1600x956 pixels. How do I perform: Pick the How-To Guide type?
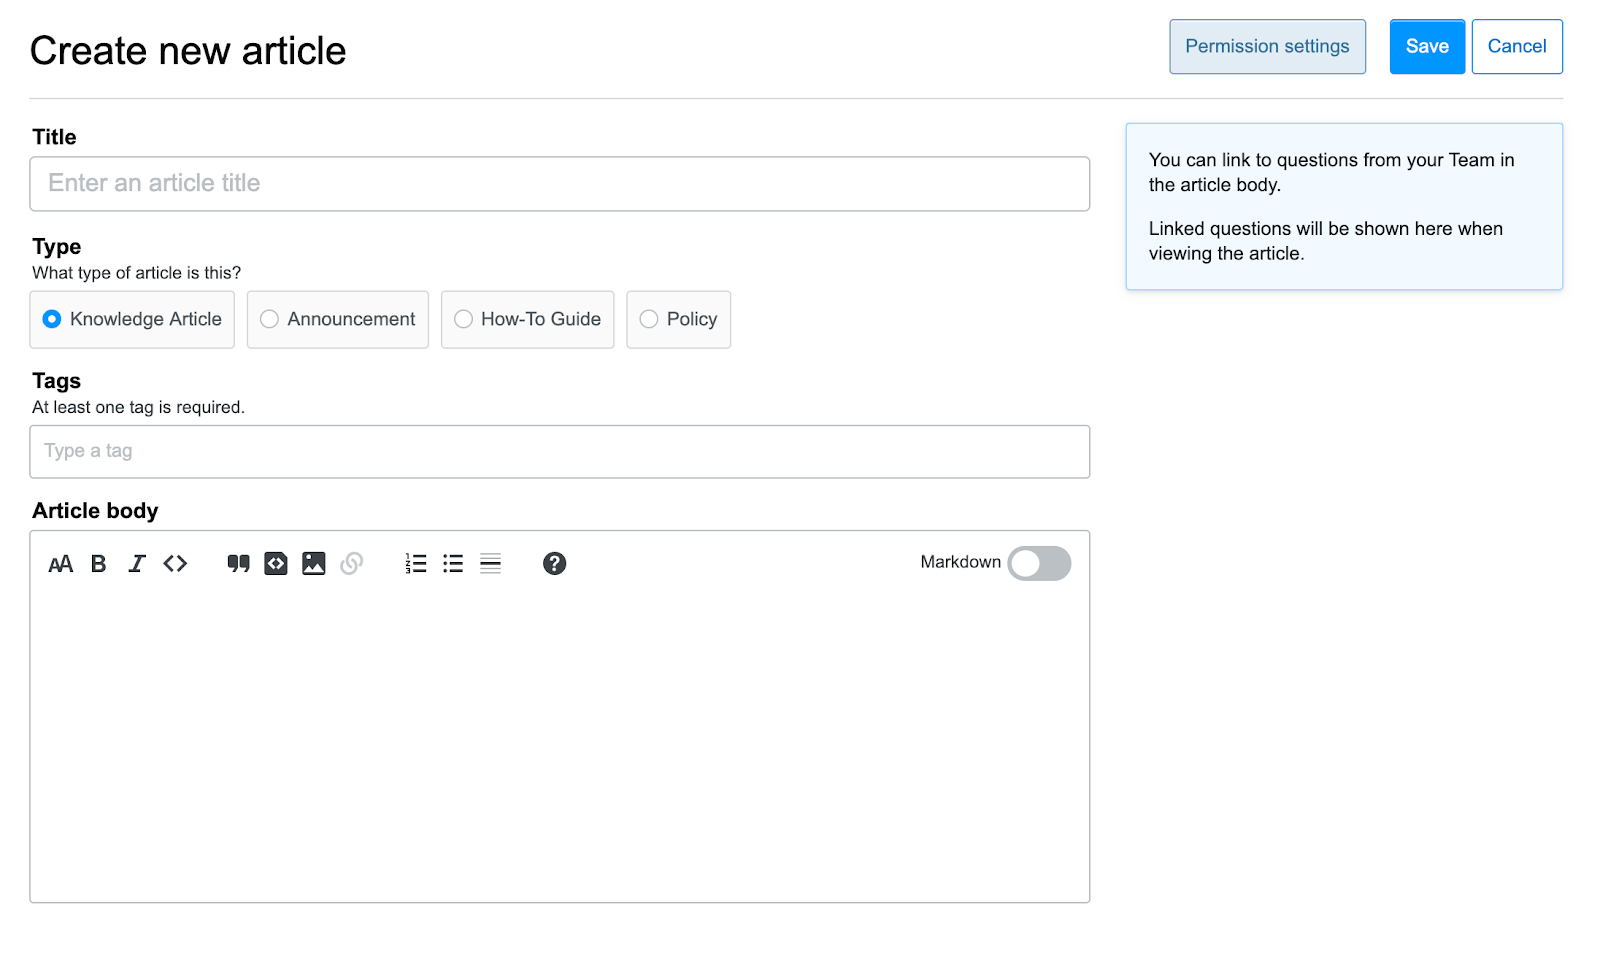[528, 319]
